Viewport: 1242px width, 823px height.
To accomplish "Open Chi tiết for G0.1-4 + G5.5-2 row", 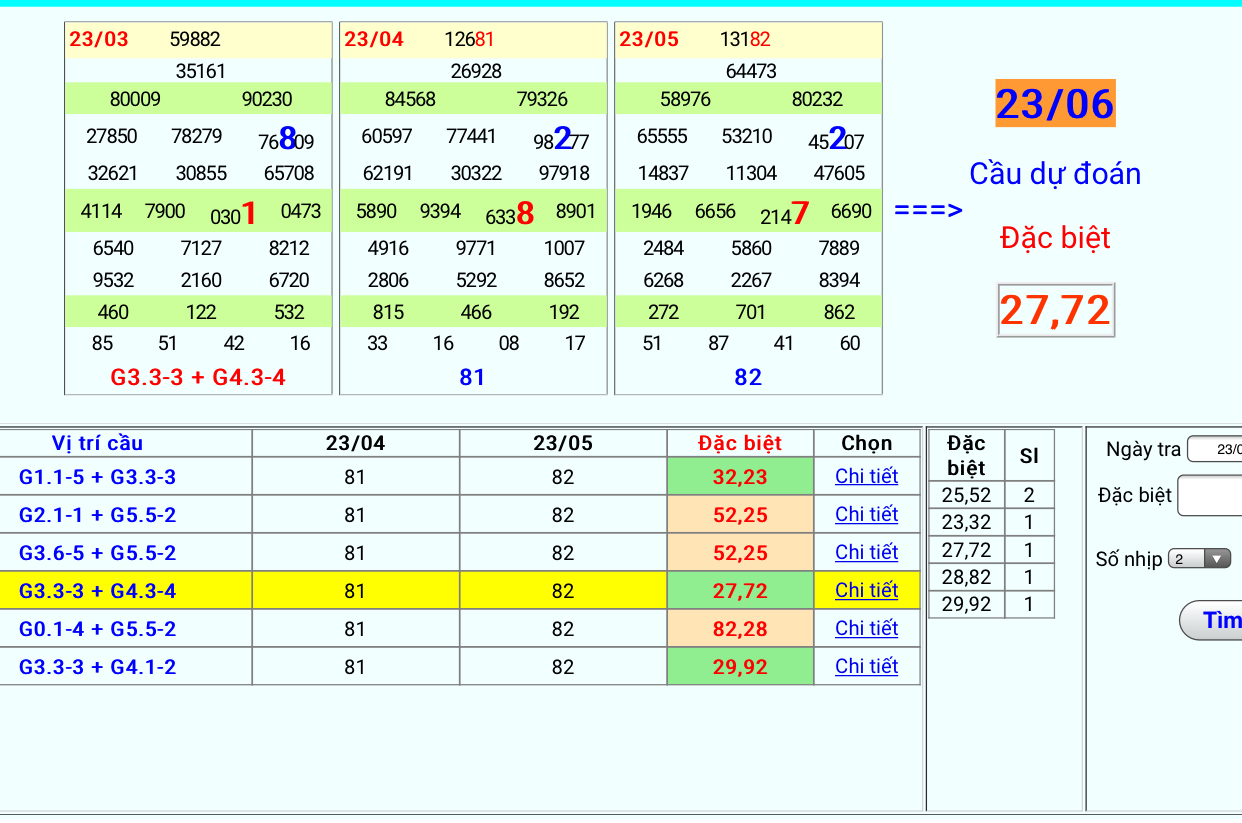I will [866, 629].
